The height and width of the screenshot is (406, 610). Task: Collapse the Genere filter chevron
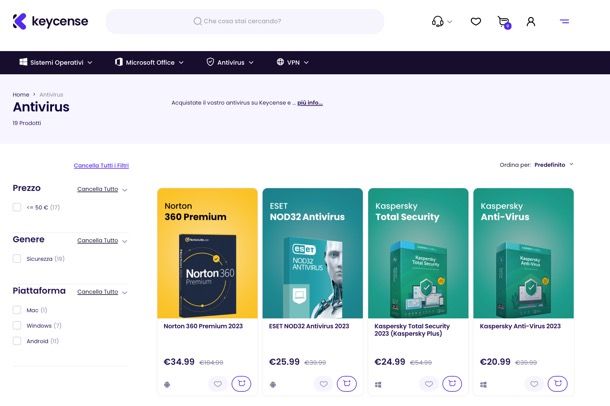tap(124, 241)
